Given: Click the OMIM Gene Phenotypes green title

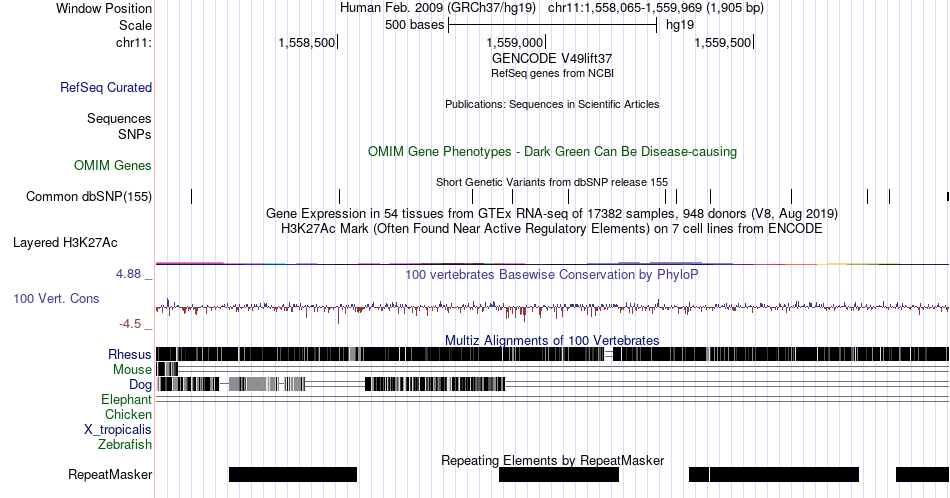Looking at the screenshot, I should point(552,151).
